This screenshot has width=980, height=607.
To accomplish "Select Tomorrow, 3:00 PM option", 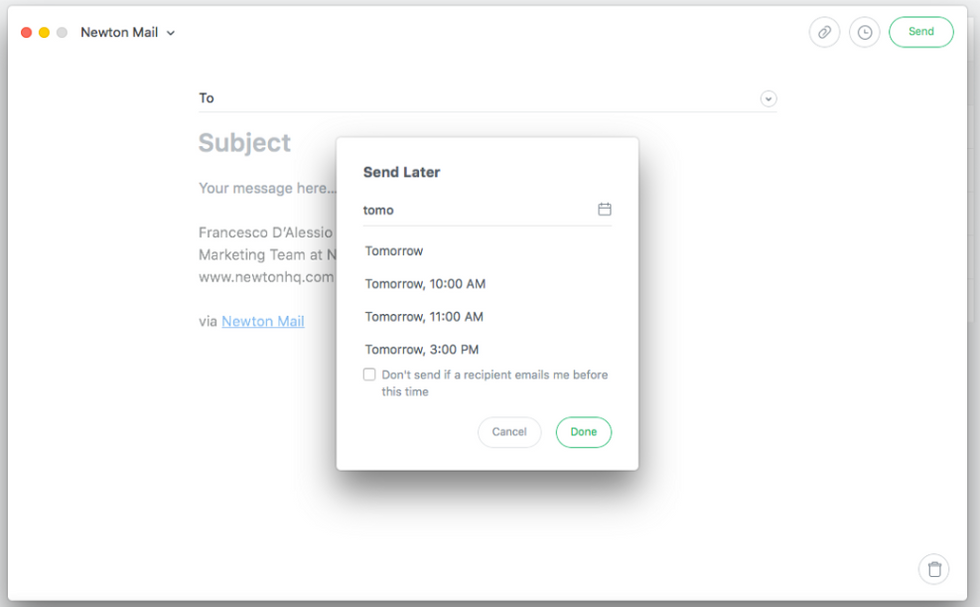I will pyautogui.click(x=422, y=349).
